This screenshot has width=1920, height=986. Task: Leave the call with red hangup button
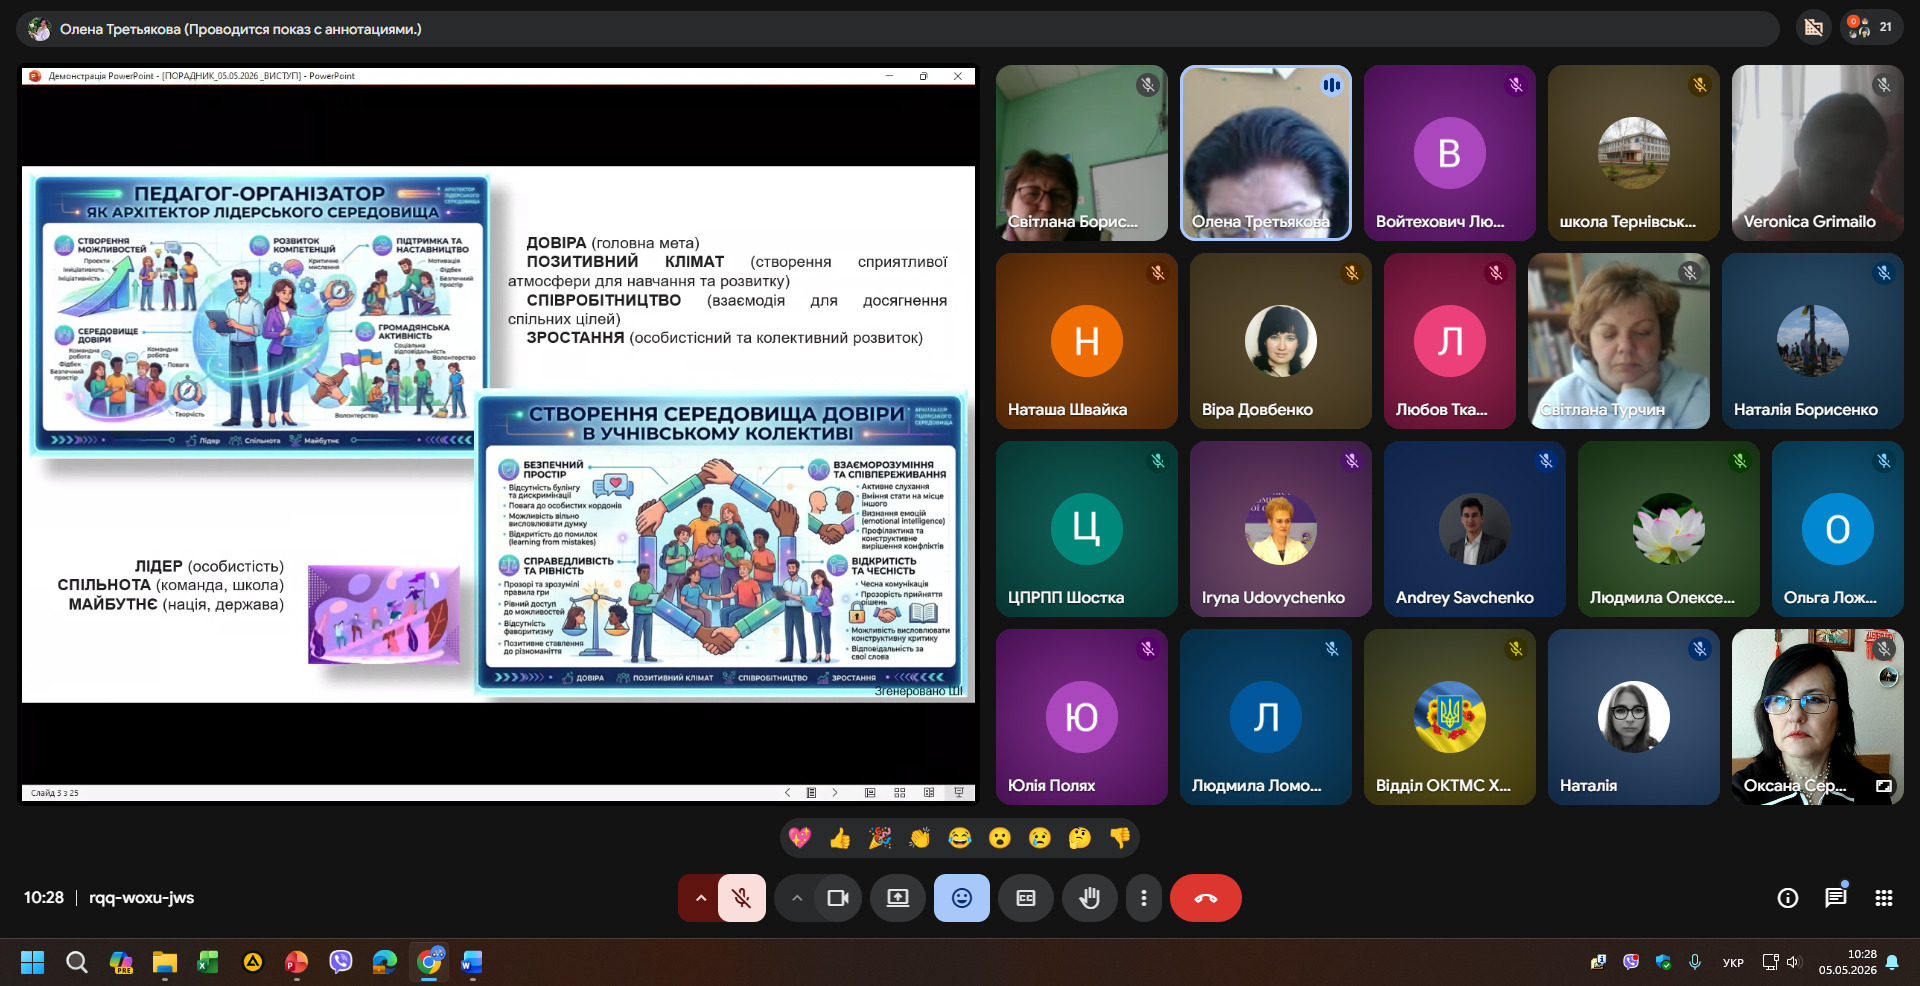pyautogui.click(x=1206, y=898)
